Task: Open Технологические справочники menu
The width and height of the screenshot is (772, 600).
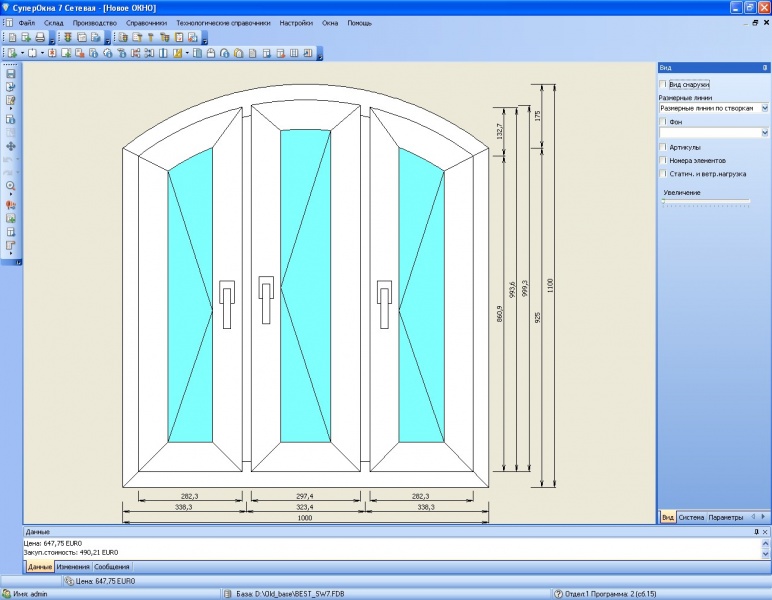Action: point(224,23)
